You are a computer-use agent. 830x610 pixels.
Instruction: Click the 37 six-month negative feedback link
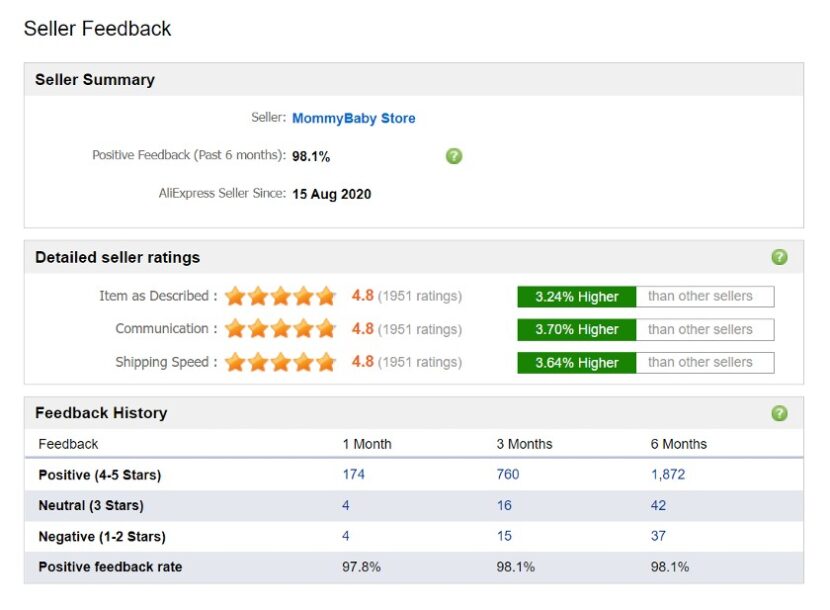657,536
